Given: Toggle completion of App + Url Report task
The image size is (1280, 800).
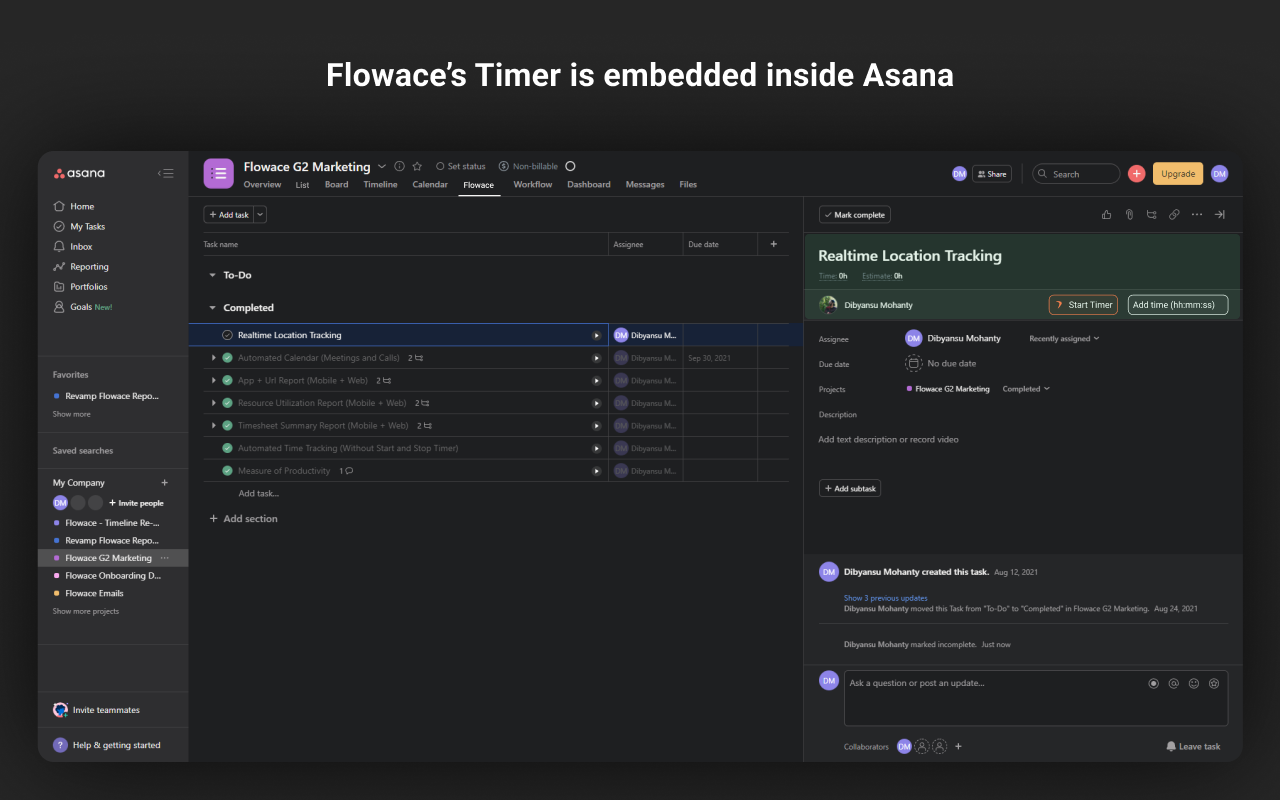Looking at the screenshot, I should tap(227, 381).
